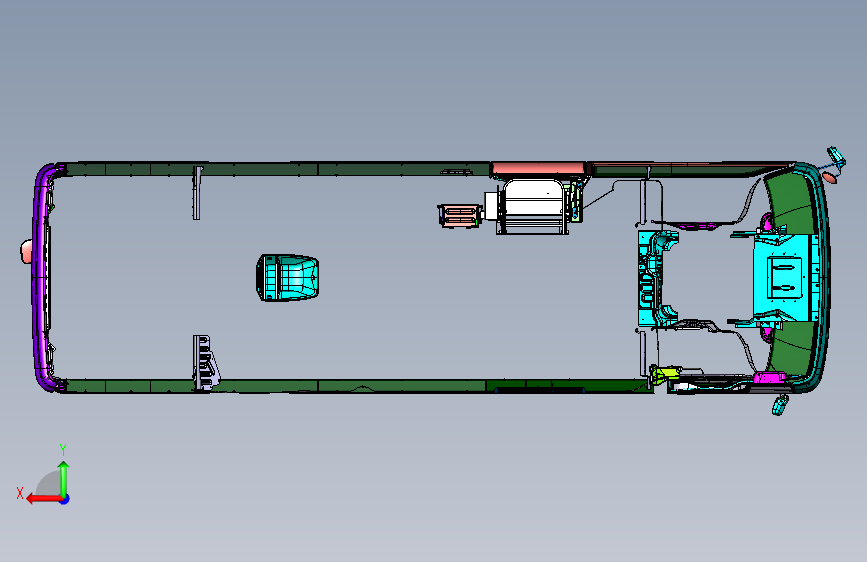This screenshot has height=562, width=867.
Task: Click the green Y axis arrow of the triad
Action: [64, 478]
